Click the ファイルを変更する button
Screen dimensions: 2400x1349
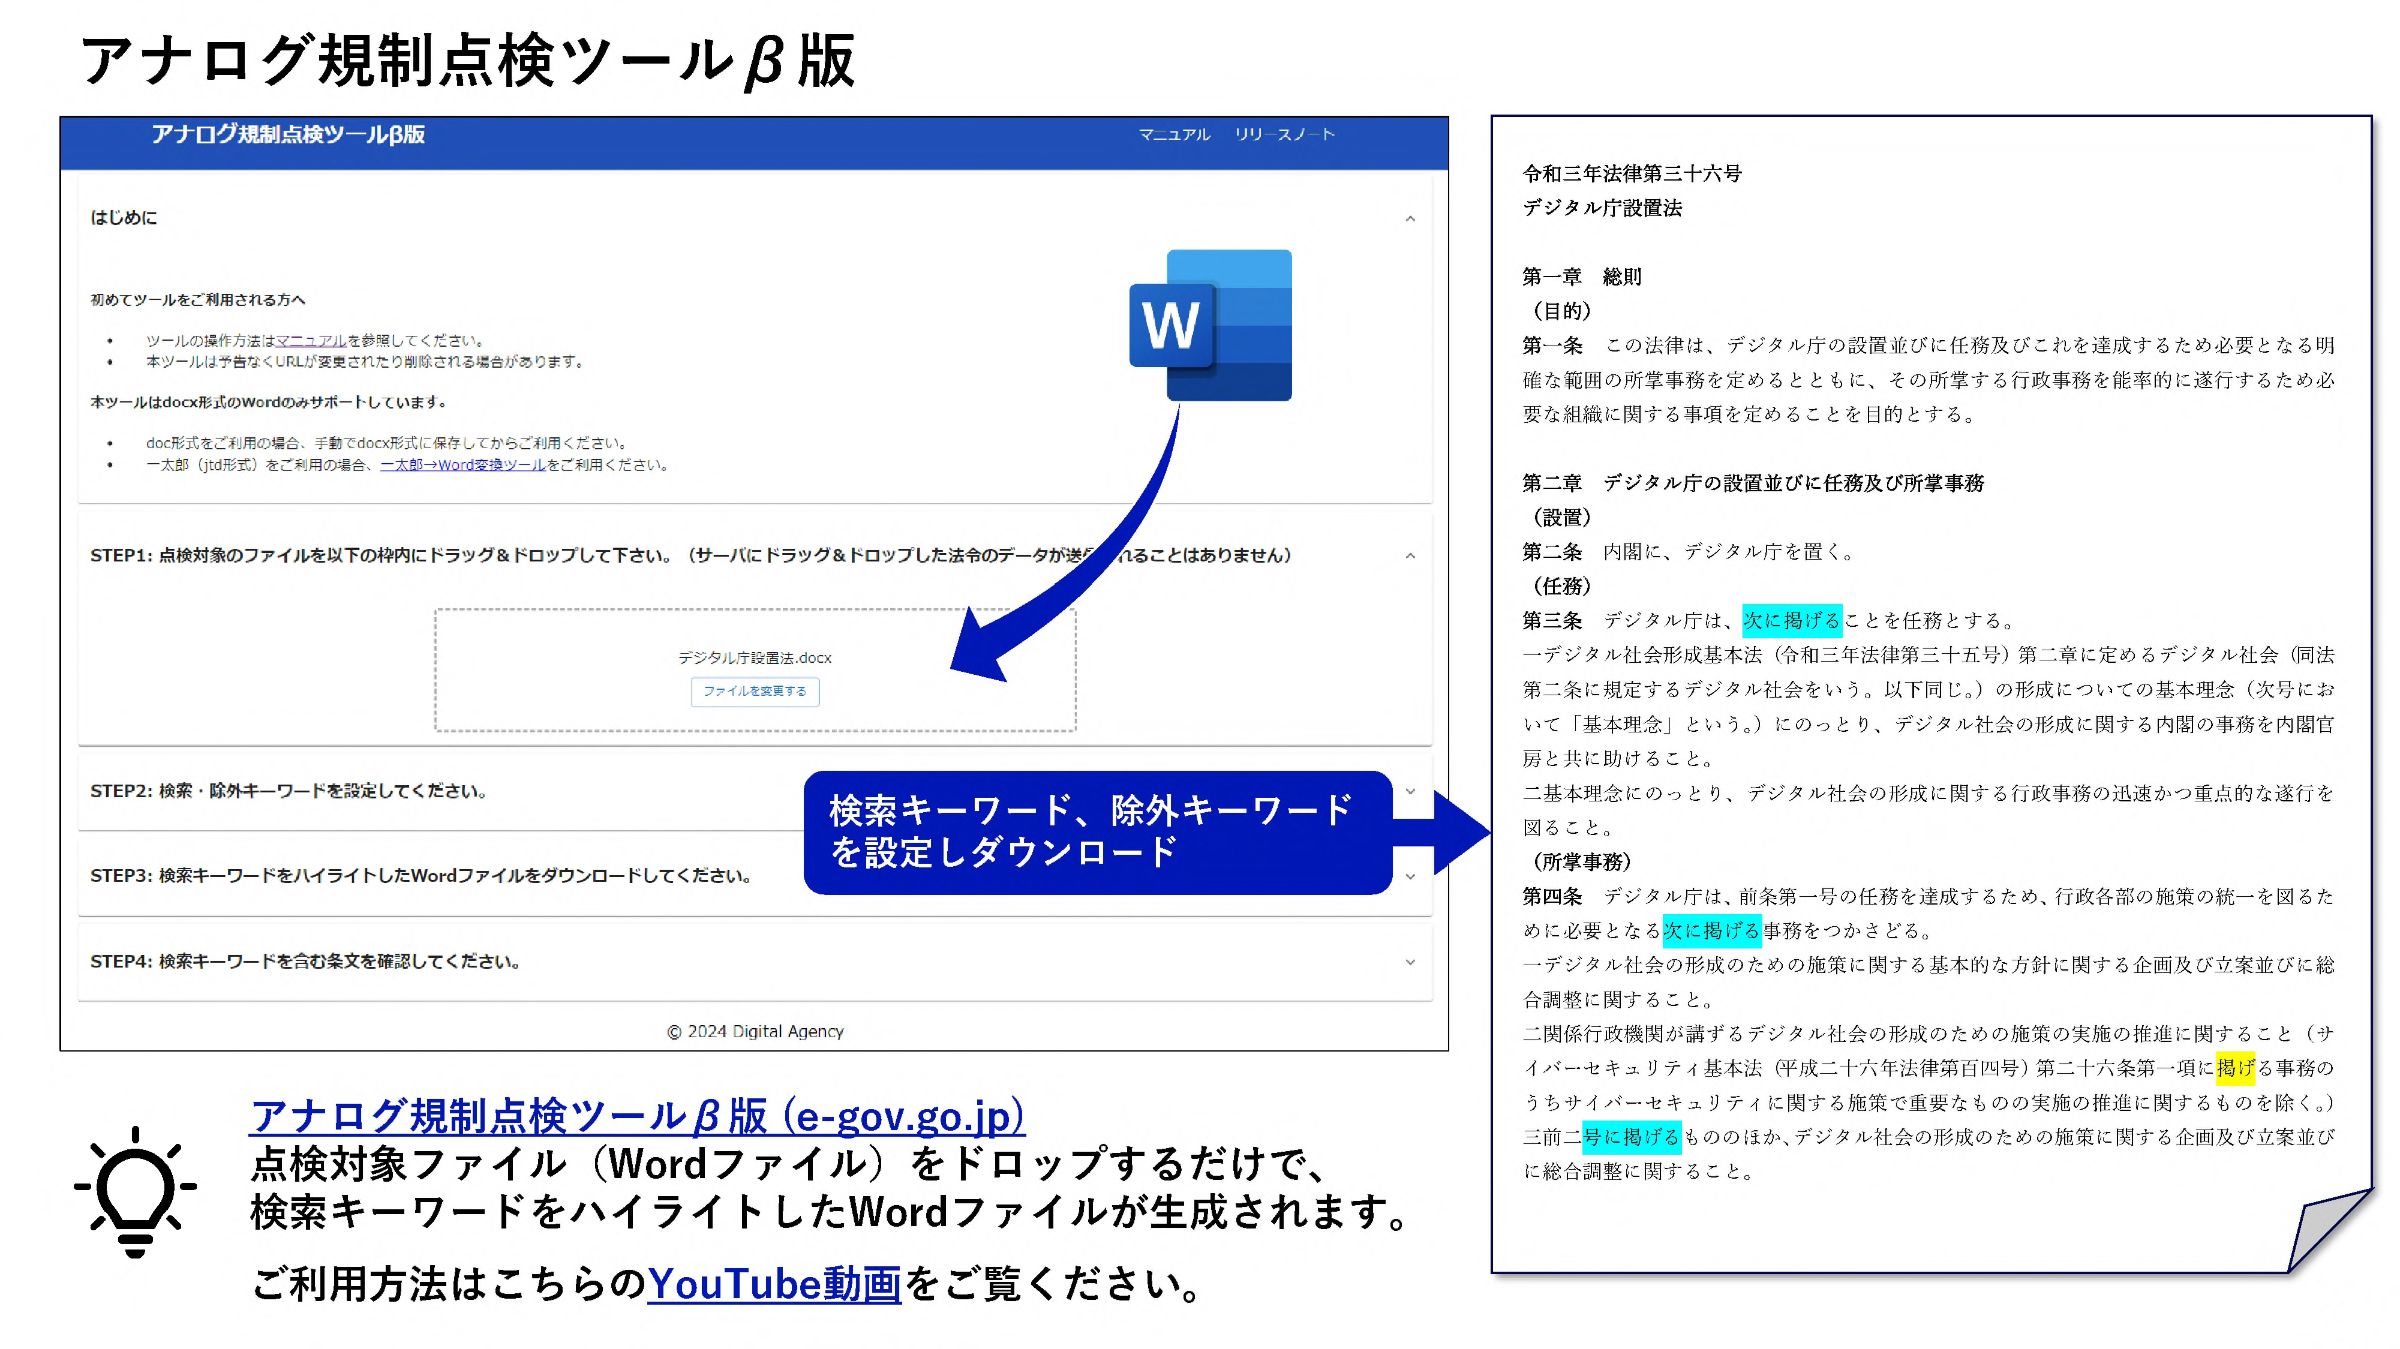(755, 691)
